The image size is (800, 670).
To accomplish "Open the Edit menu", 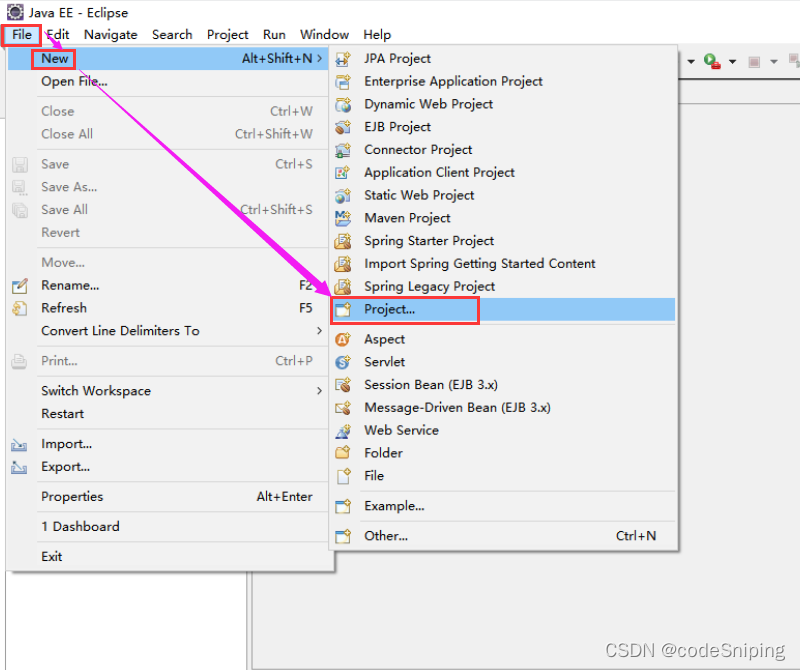I will (x=58, y=35).
